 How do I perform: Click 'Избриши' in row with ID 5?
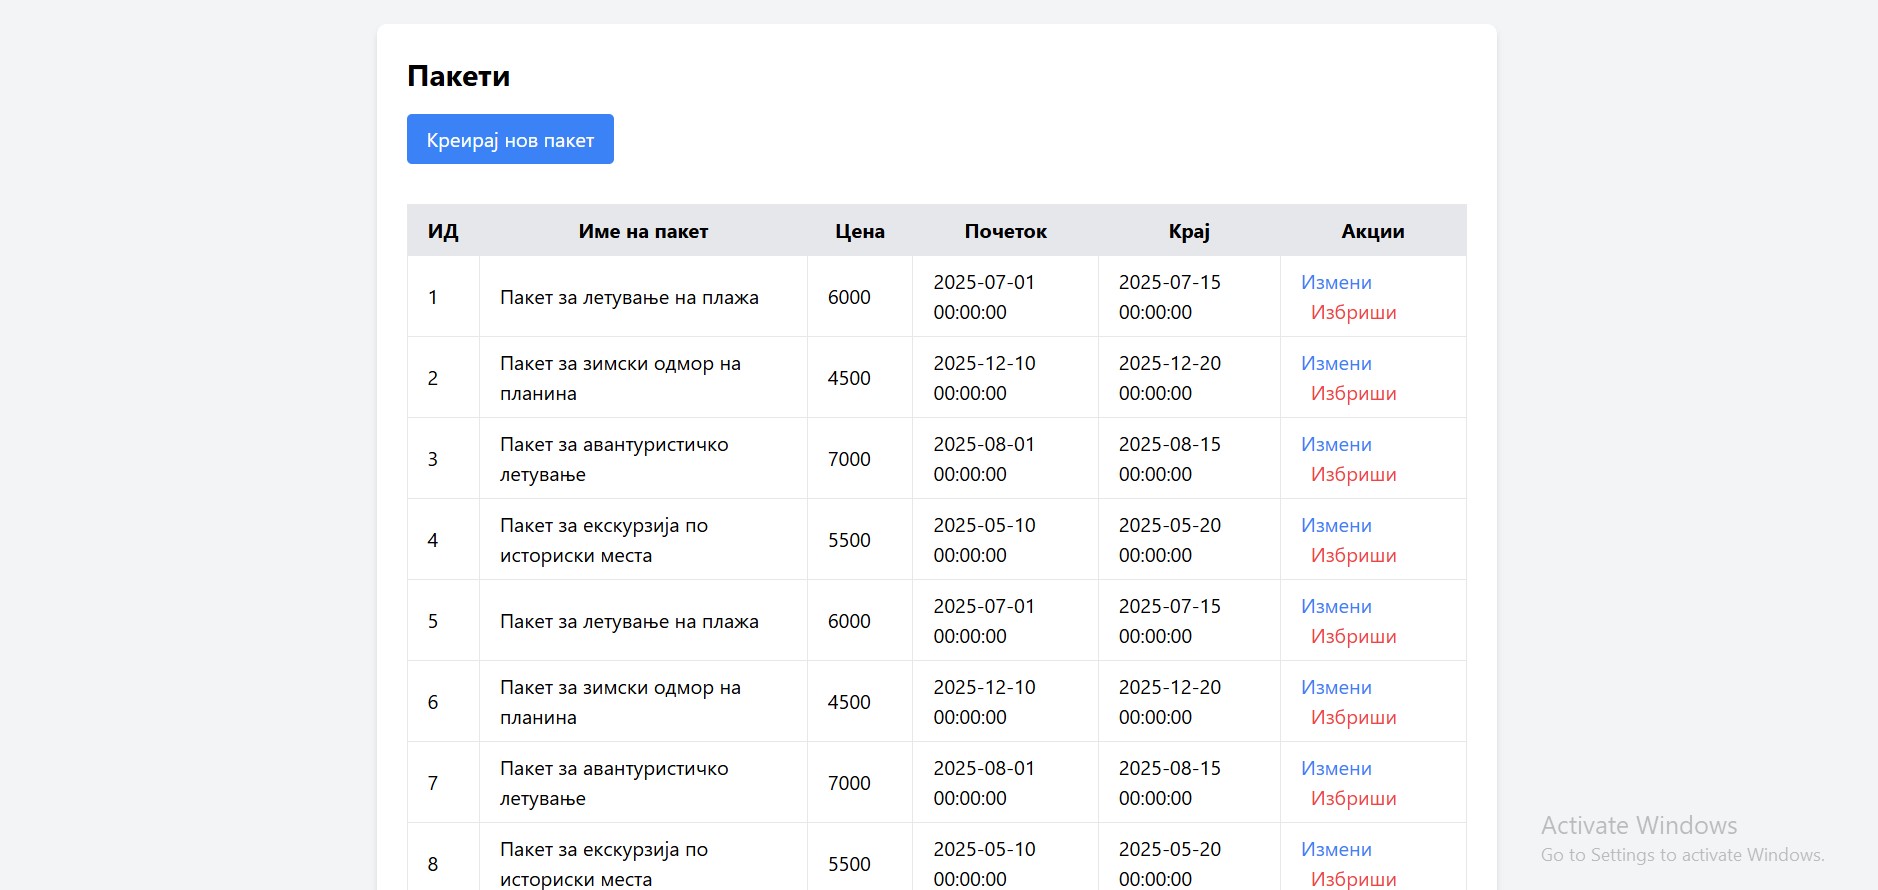click(x=1353, y=637)
